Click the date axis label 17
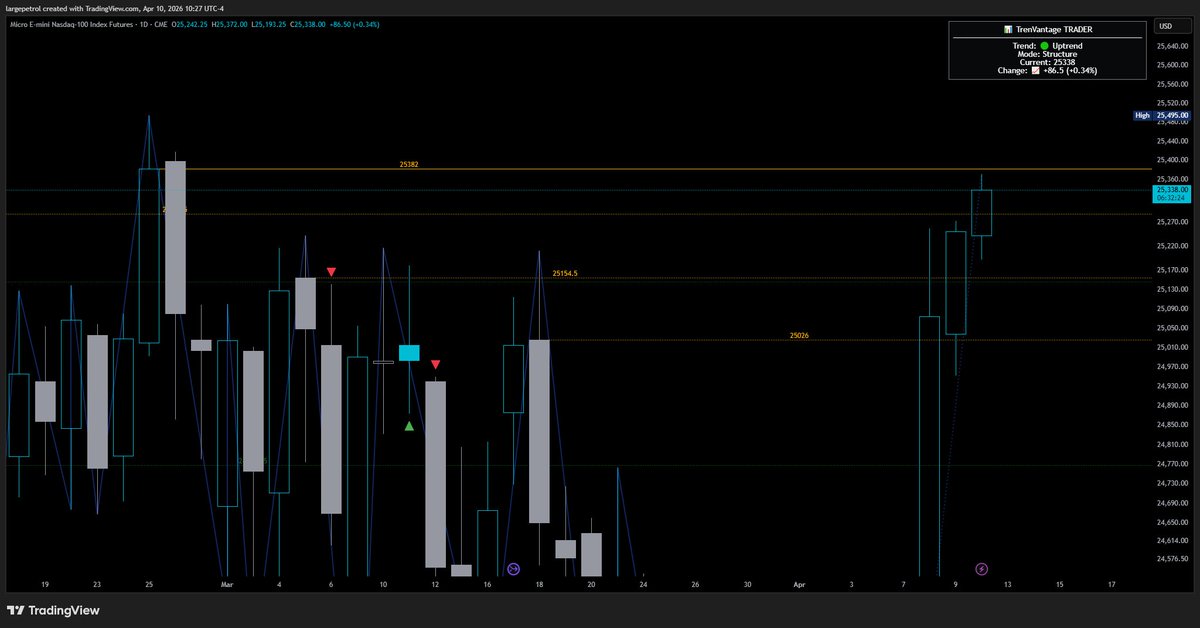 click(x=1111, y=584)
